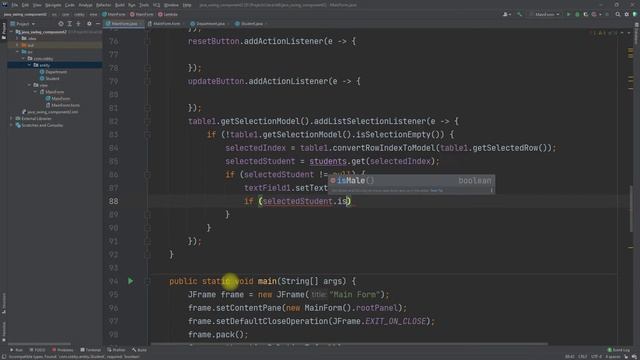Screen dimensions: 640x360
Task: Collapse the entity package
Action: (x=29, y=65)
